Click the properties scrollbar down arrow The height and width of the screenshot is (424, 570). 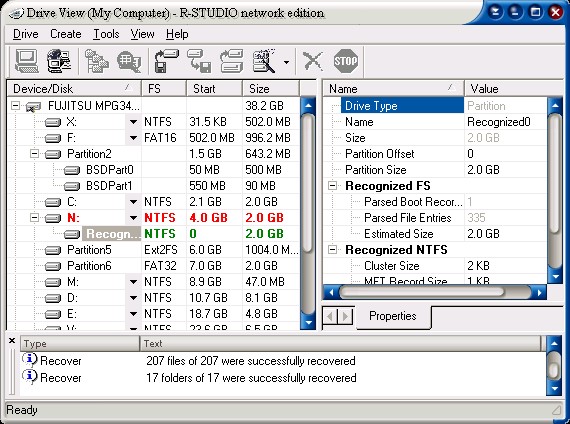pos(555,276)
